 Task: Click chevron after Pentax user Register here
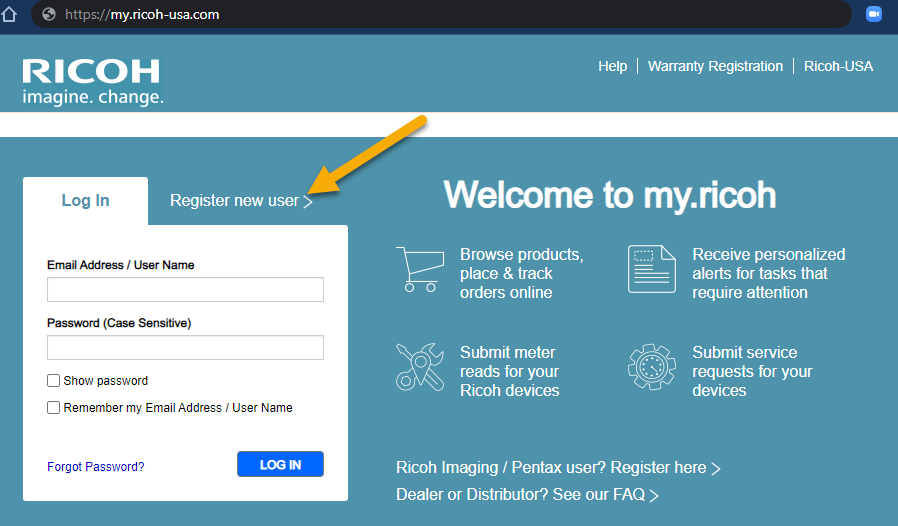[716, 469]
